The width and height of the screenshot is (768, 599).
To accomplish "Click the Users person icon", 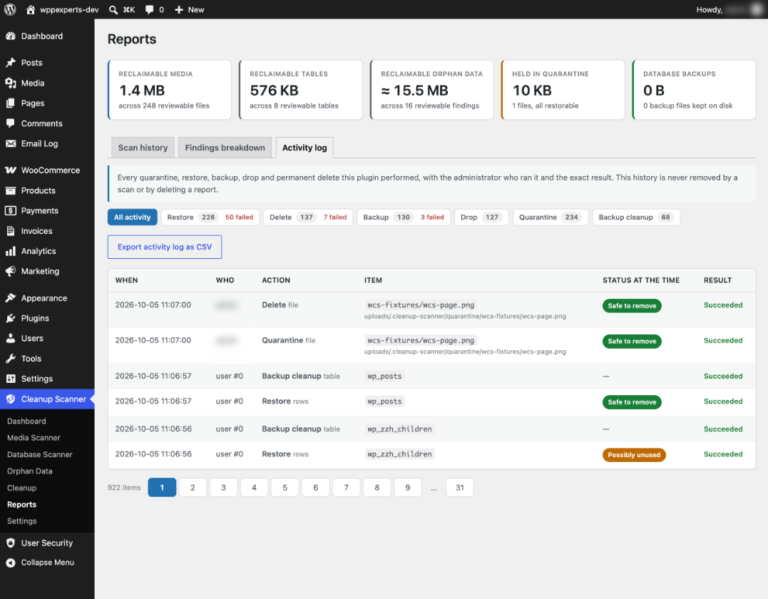I will (x=10, y=338).
